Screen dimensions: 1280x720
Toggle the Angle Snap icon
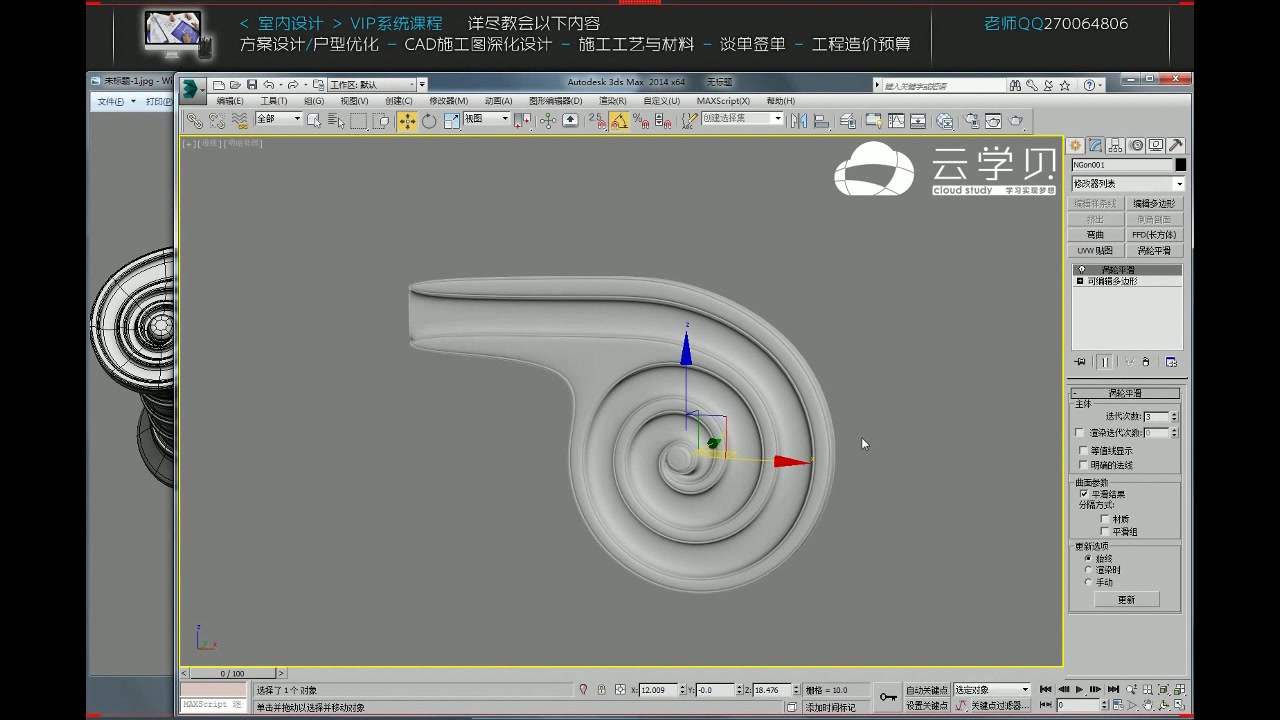[x=620, y=121]
